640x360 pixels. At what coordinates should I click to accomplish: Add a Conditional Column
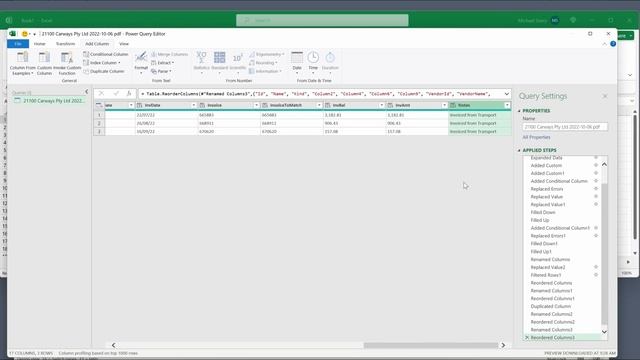106,54
